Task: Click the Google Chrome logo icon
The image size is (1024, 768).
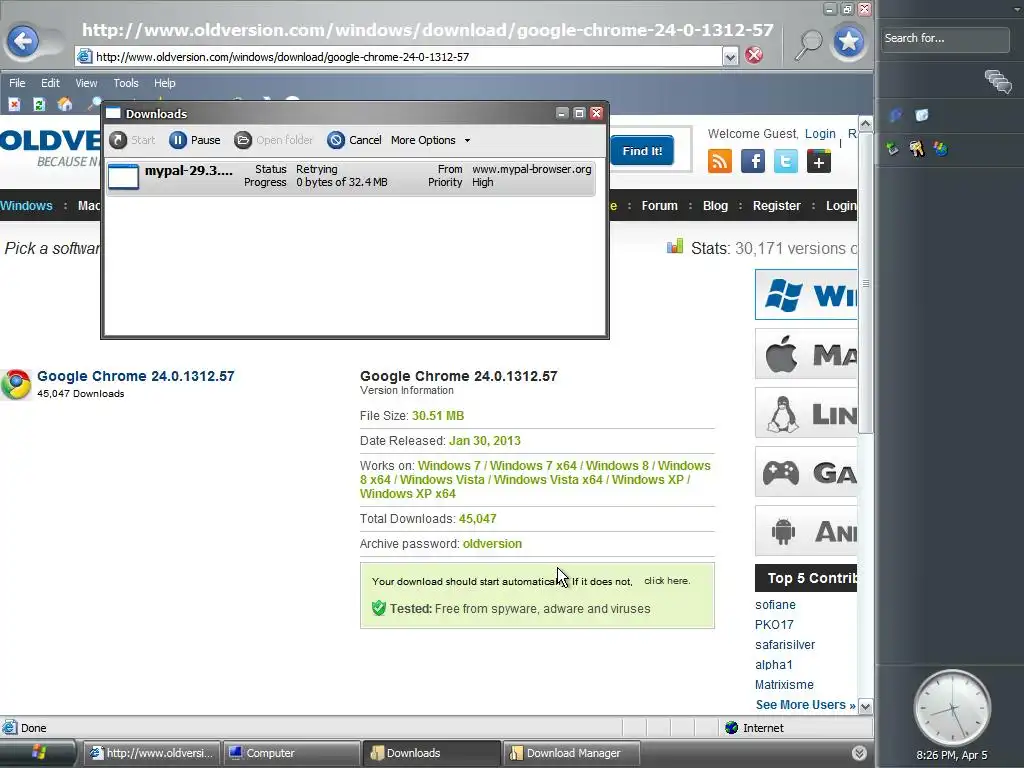Action: (16, 384)
